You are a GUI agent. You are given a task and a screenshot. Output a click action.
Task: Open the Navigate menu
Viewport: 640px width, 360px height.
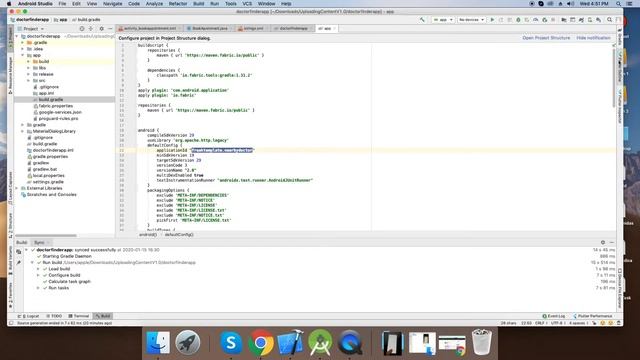point(112,4)
